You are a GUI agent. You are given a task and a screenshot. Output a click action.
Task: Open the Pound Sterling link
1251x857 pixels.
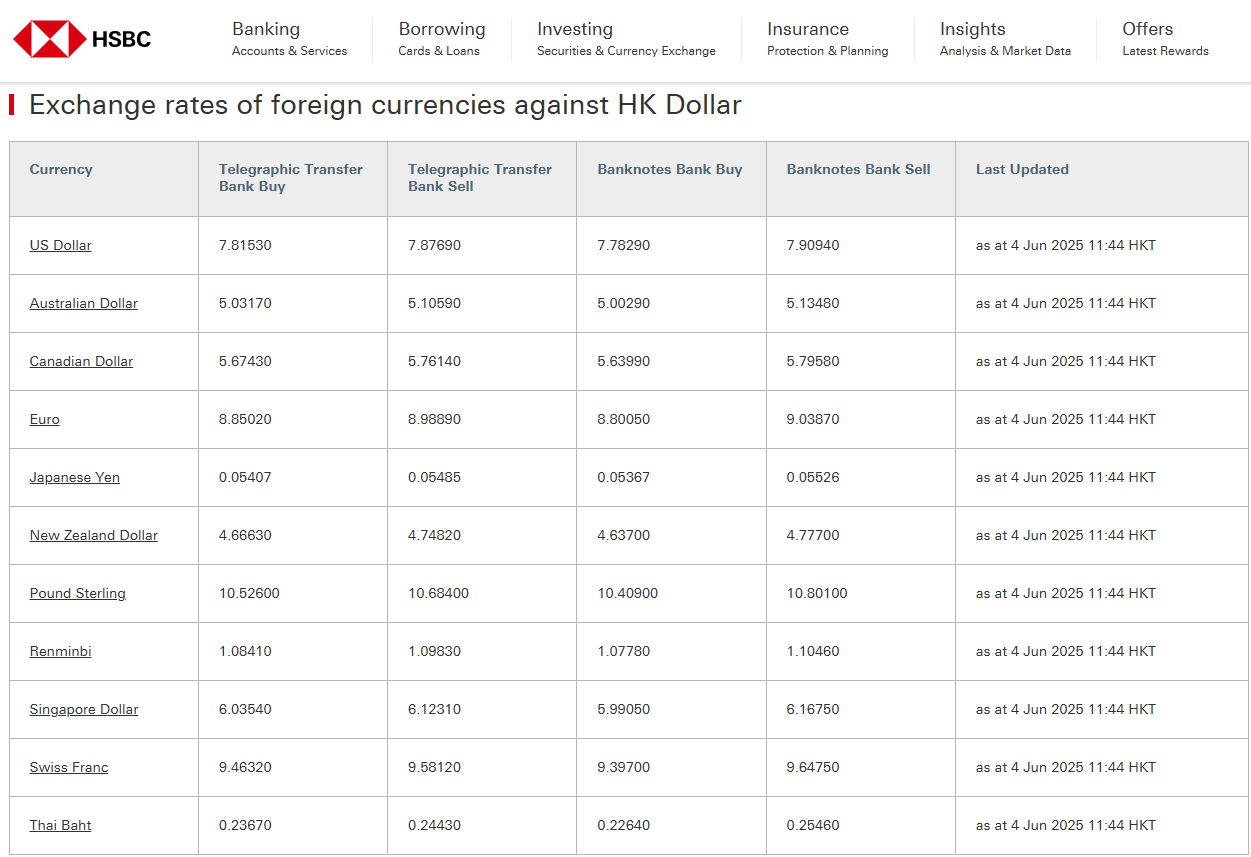point(77,593)
